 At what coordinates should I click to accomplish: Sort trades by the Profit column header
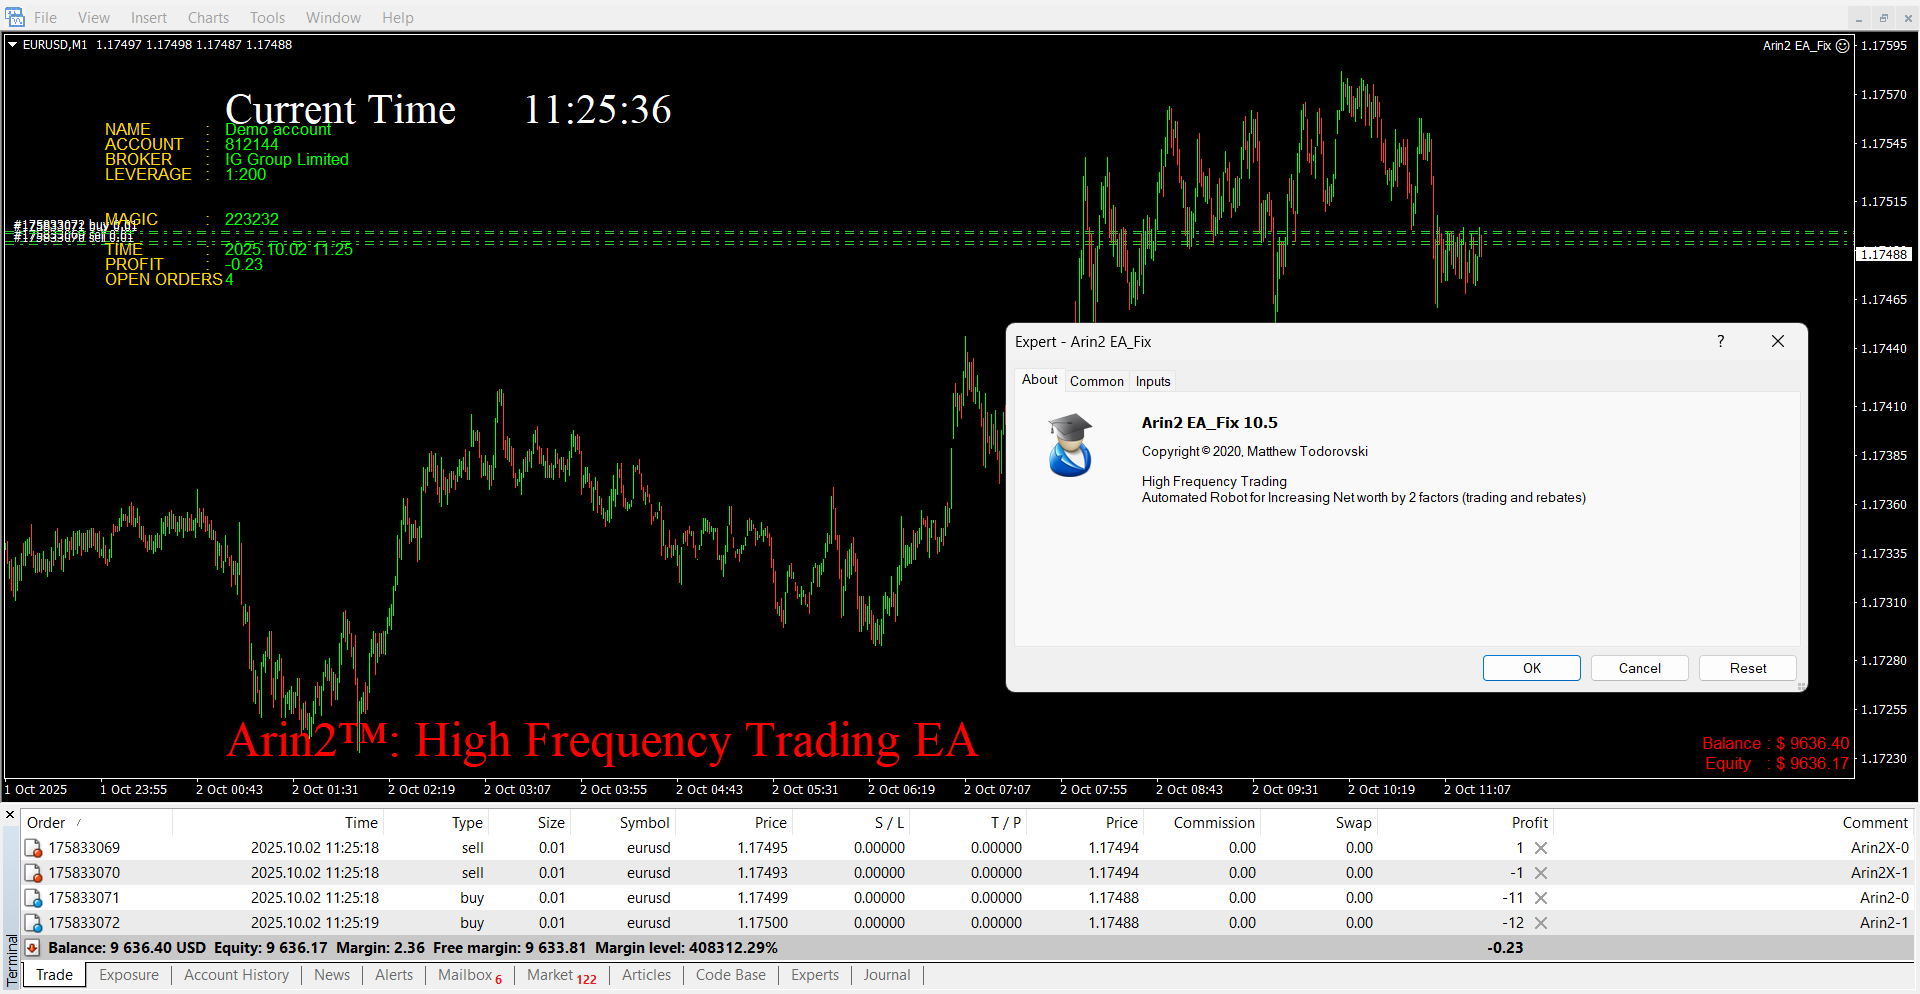pos(1529,823)
